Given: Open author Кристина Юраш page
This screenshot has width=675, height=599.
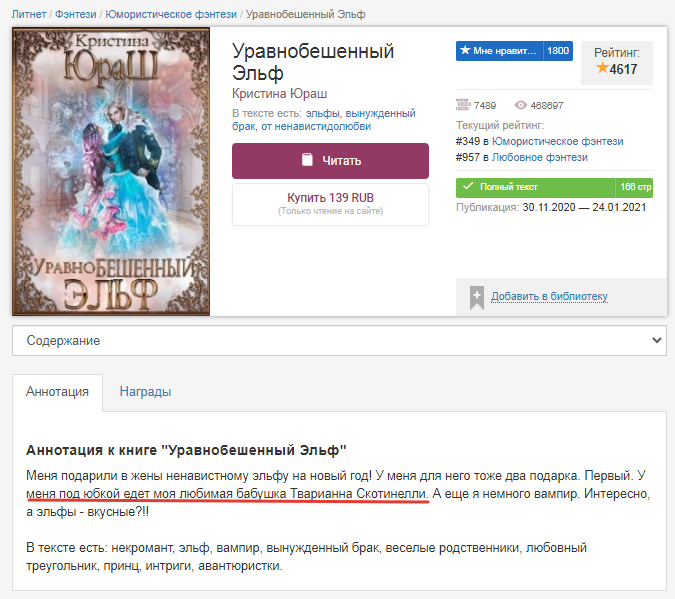Looking at the screenshot, I should pyautogui.click(x=279, y=93).
